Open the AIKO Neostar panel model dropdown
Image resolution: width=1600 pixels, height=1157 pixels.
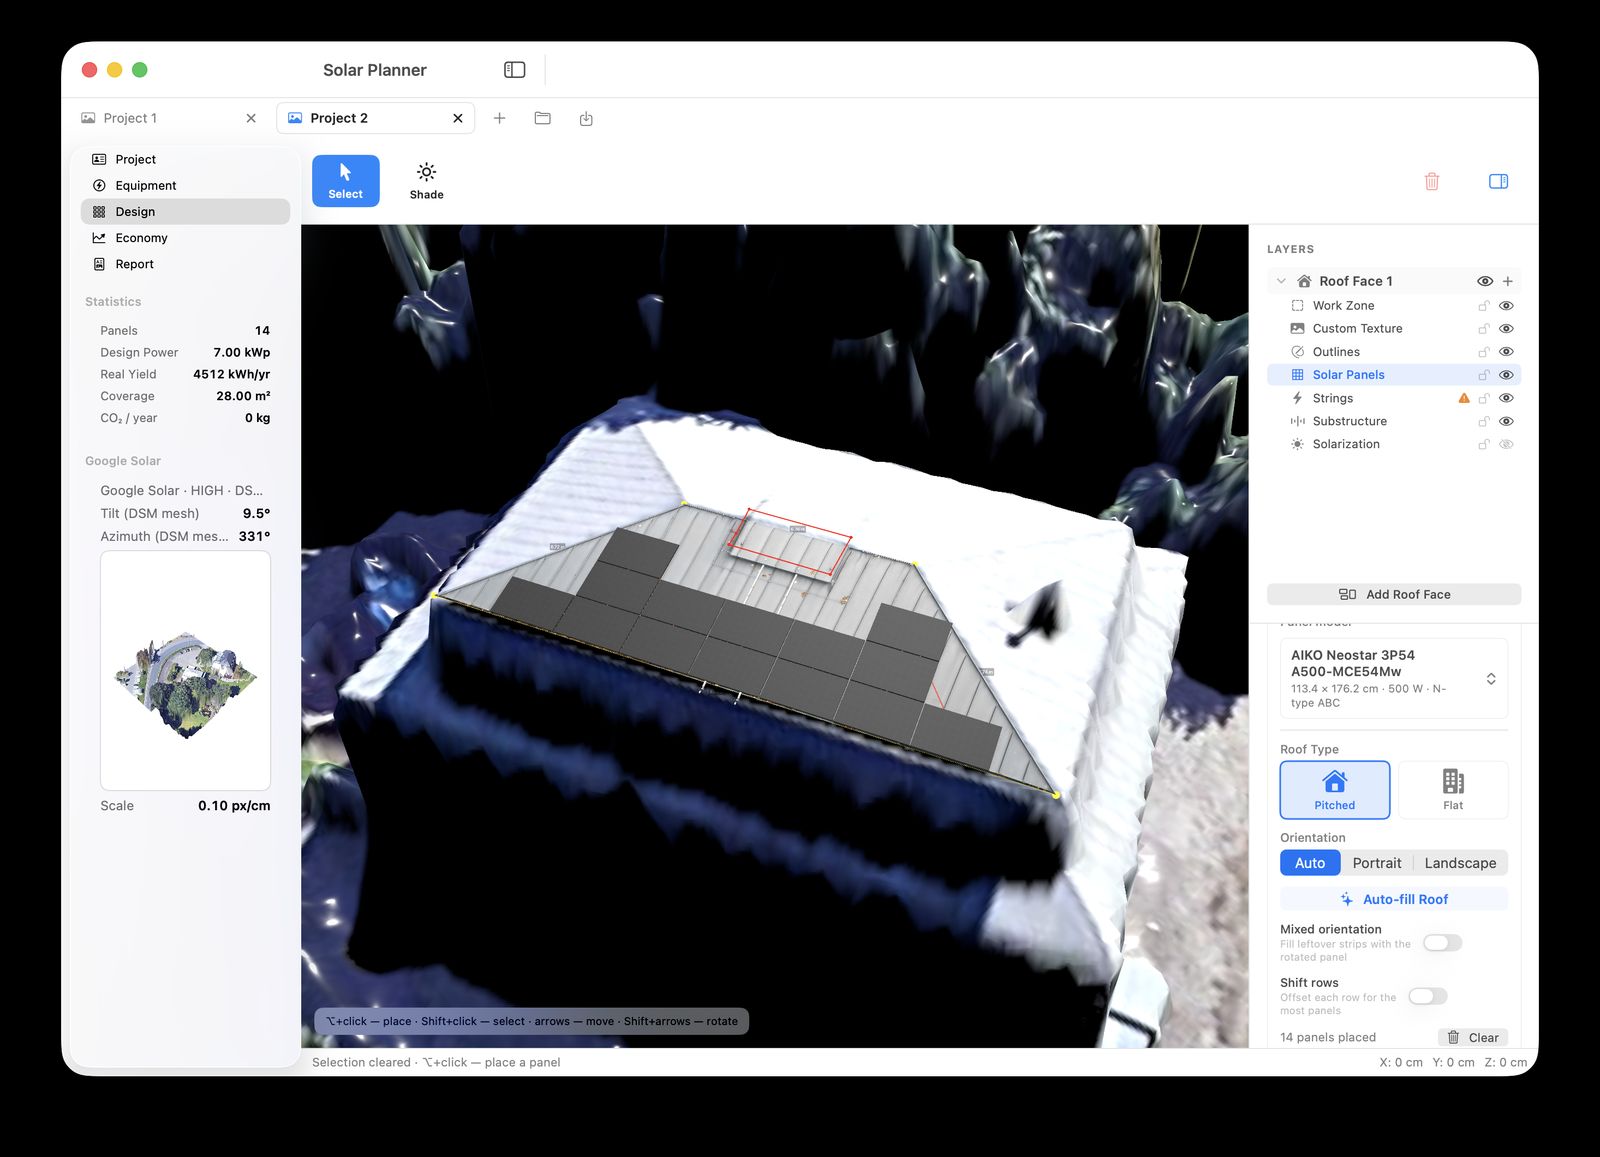pos(1394,678)
